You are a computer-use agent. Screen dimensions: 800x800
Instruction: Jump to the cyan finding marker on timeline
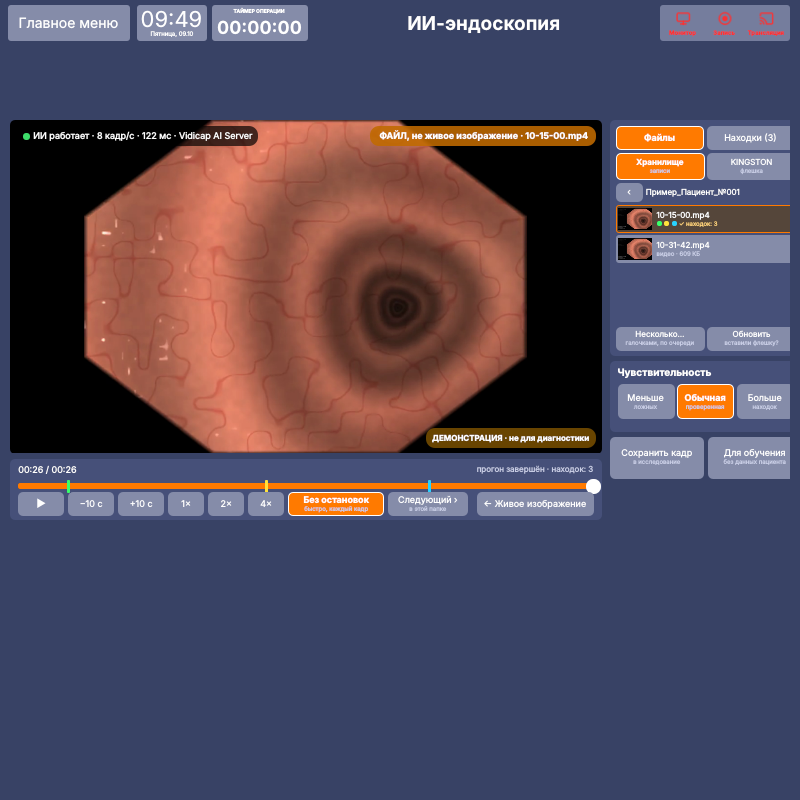pyautogui.click(x=430, y=486)
